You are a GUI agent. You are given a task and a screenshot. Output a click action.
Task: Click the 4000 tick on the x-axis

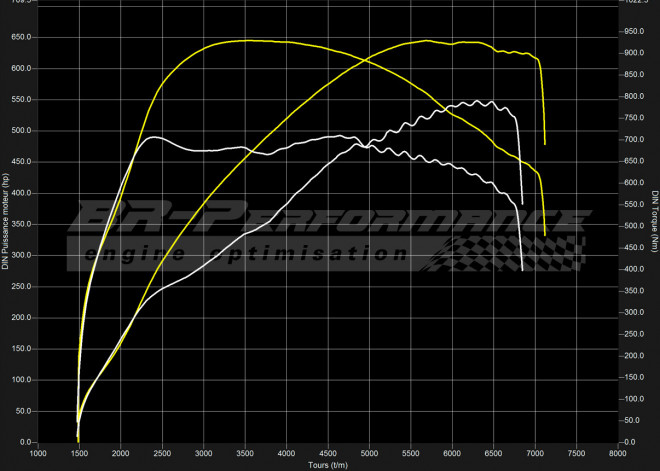coord(286,453)
